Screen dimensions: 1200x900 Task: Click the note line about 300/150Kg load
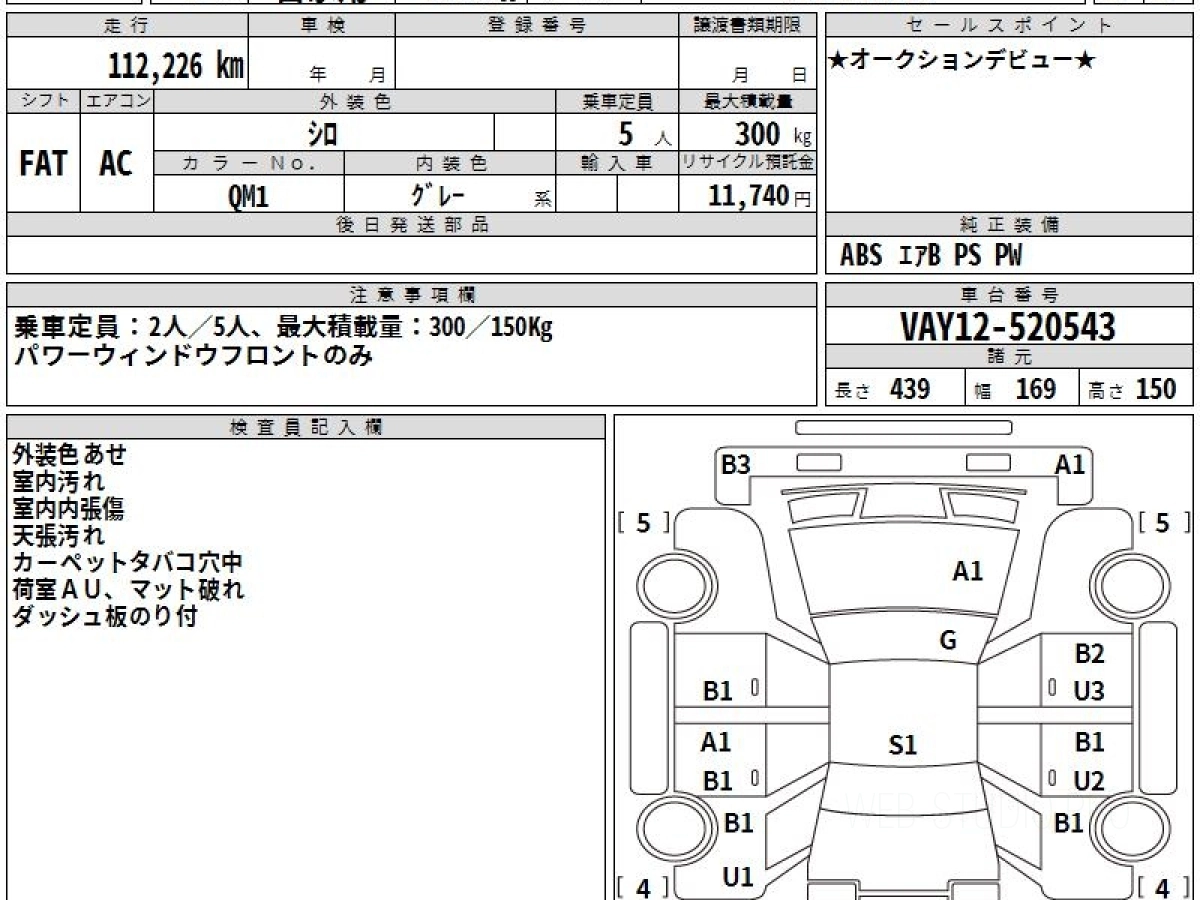[x=283, y=327]
